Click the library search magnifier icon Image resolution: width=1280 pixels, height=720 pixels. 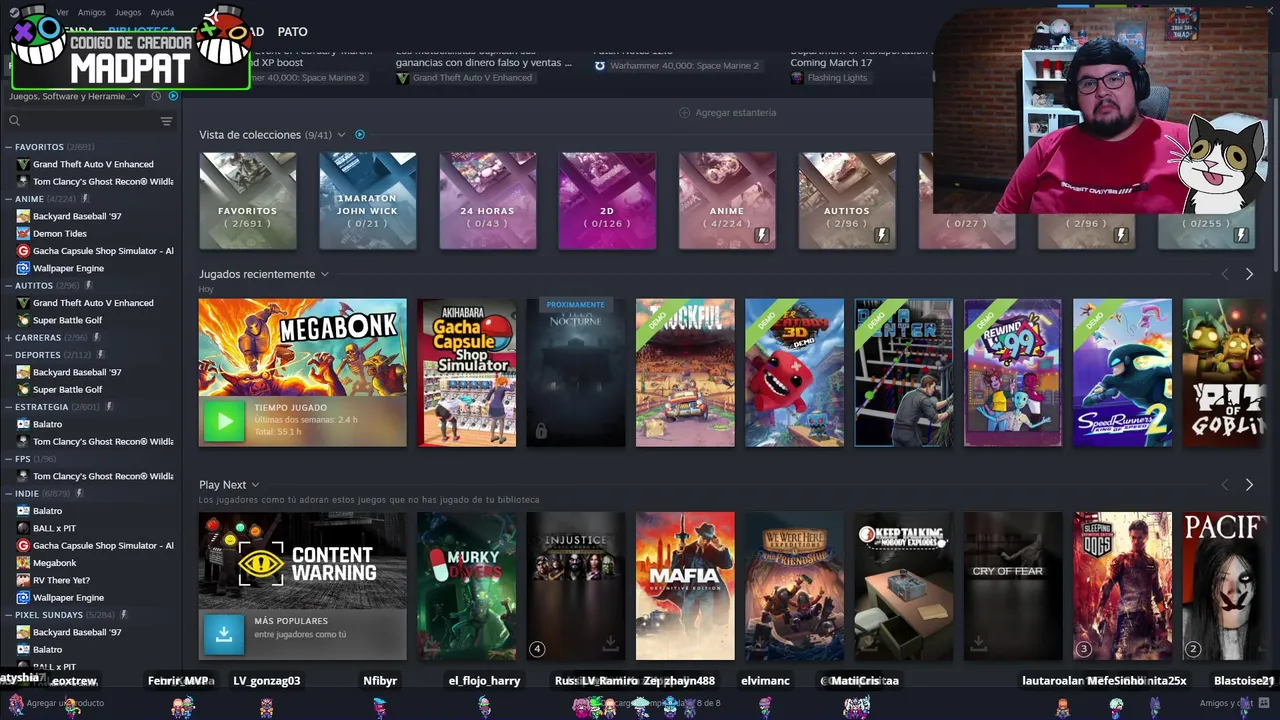point(14,121)
